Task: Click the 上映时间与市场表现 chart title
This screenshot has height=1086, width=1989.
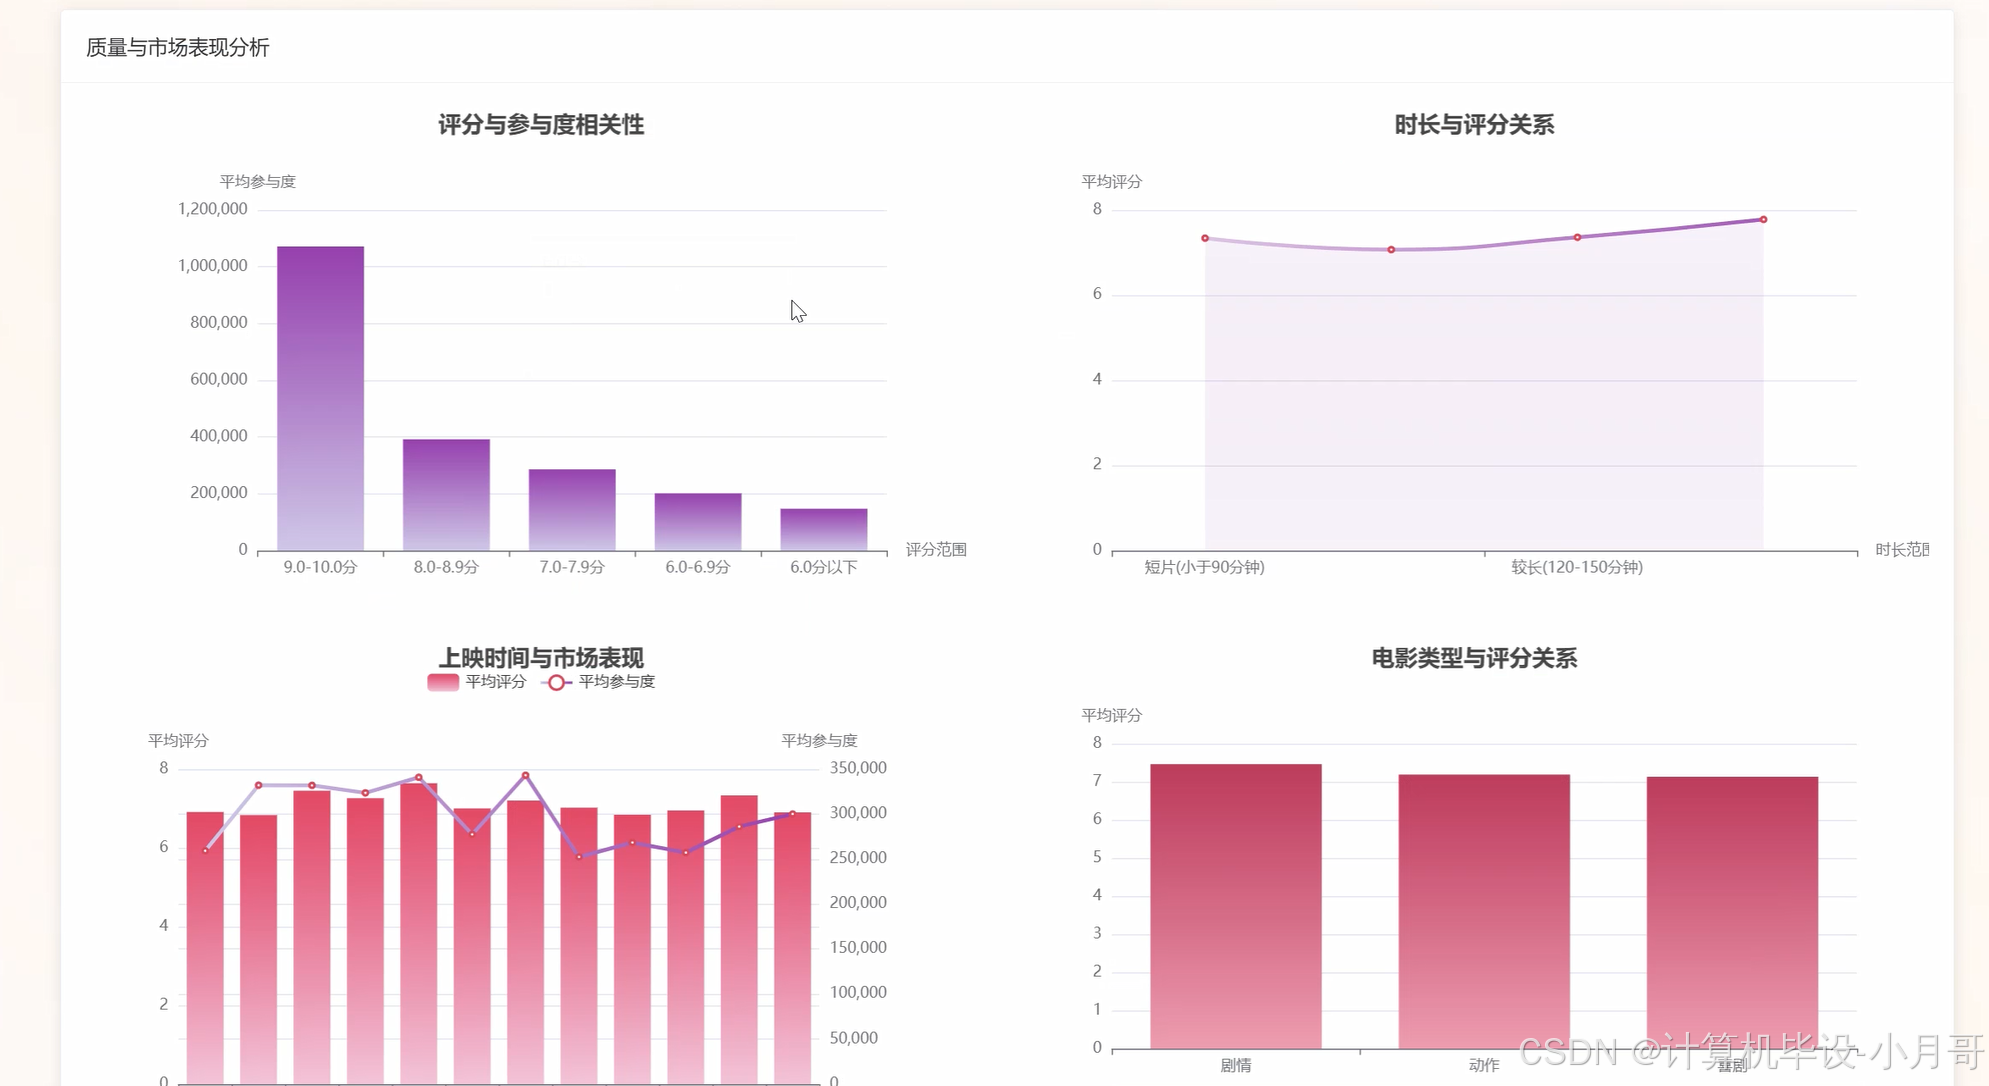Action: click(541, 658)
